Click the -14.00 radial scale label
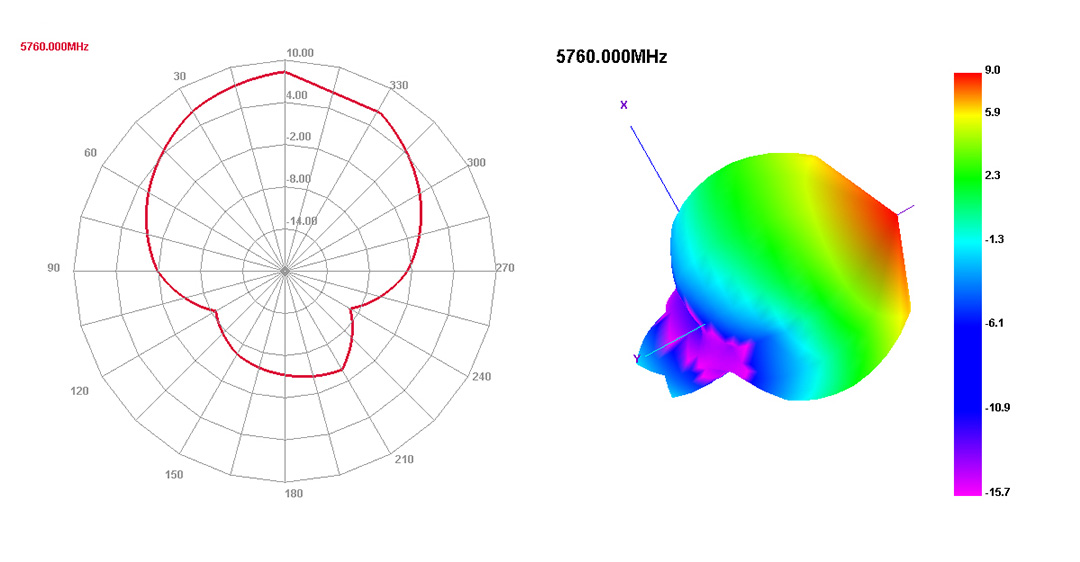The width and height of the screenshot is (1080, 562). (302, 221)
